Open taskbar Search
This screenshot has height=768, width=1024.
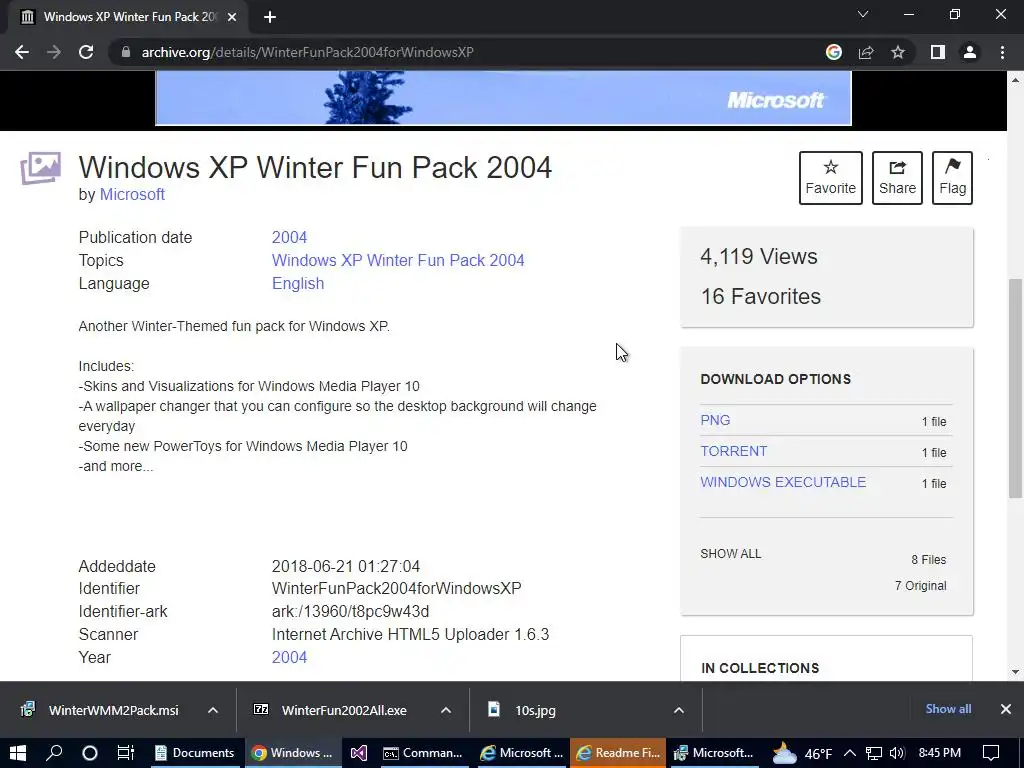54,753
